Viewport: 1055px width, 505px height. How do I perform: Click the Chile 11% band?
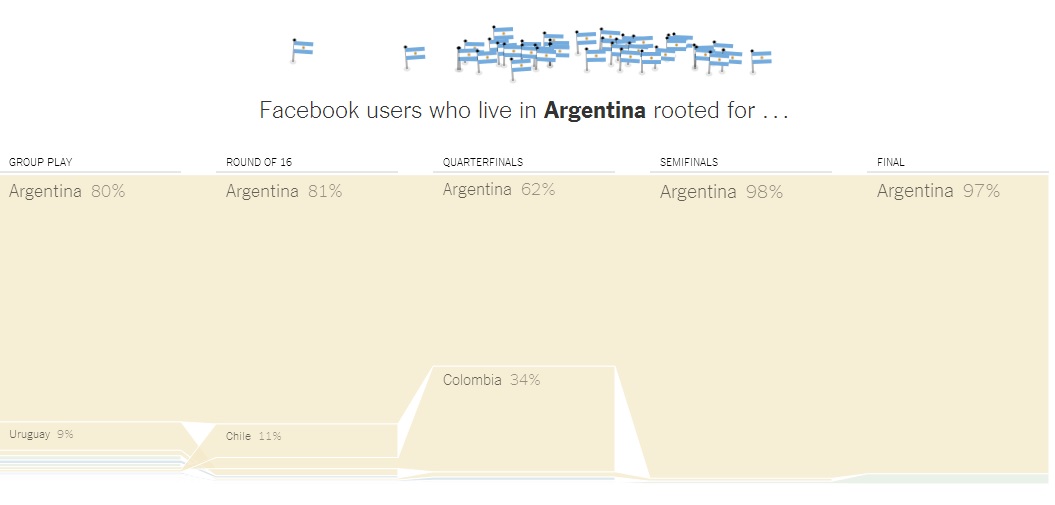pos(306,440)
